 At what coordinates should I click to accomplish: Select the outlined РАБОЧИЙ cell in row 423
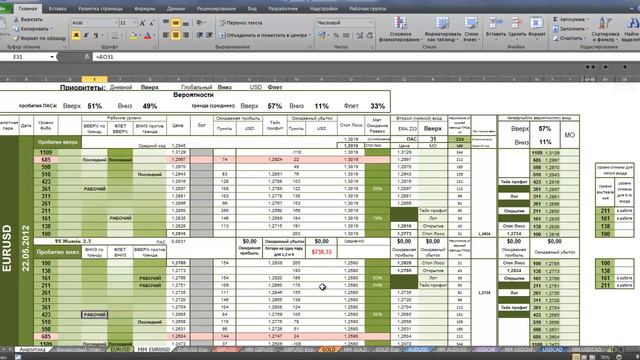pyautogui.click(x=95, y=315)
